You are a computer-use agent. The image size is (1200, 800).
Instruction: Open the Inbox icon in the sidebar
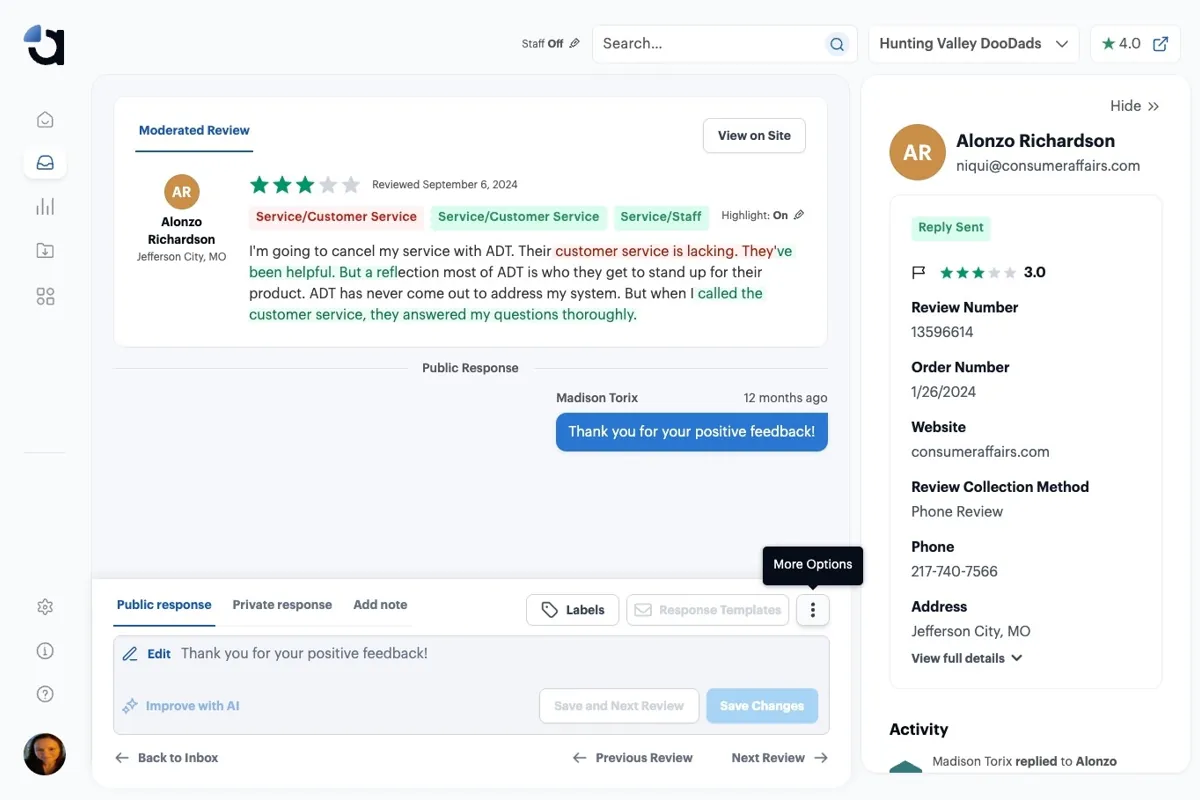(x=45, y=163)
